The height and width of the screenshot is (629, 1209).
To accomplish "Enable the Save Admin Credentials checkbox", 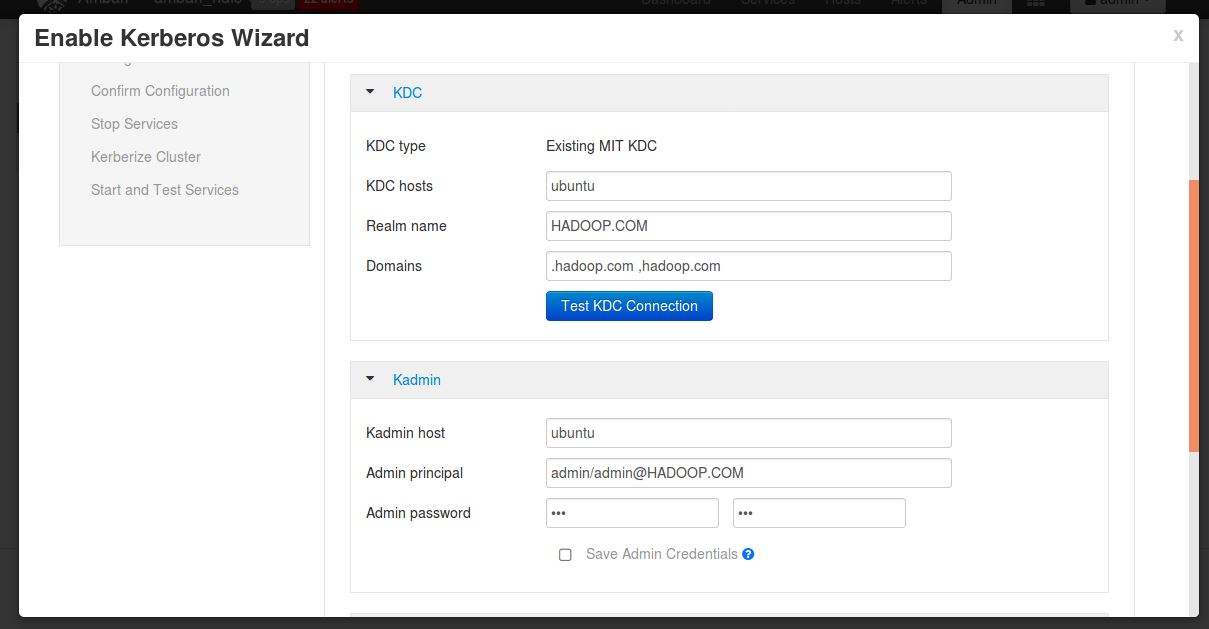I will tap(565, 554).
